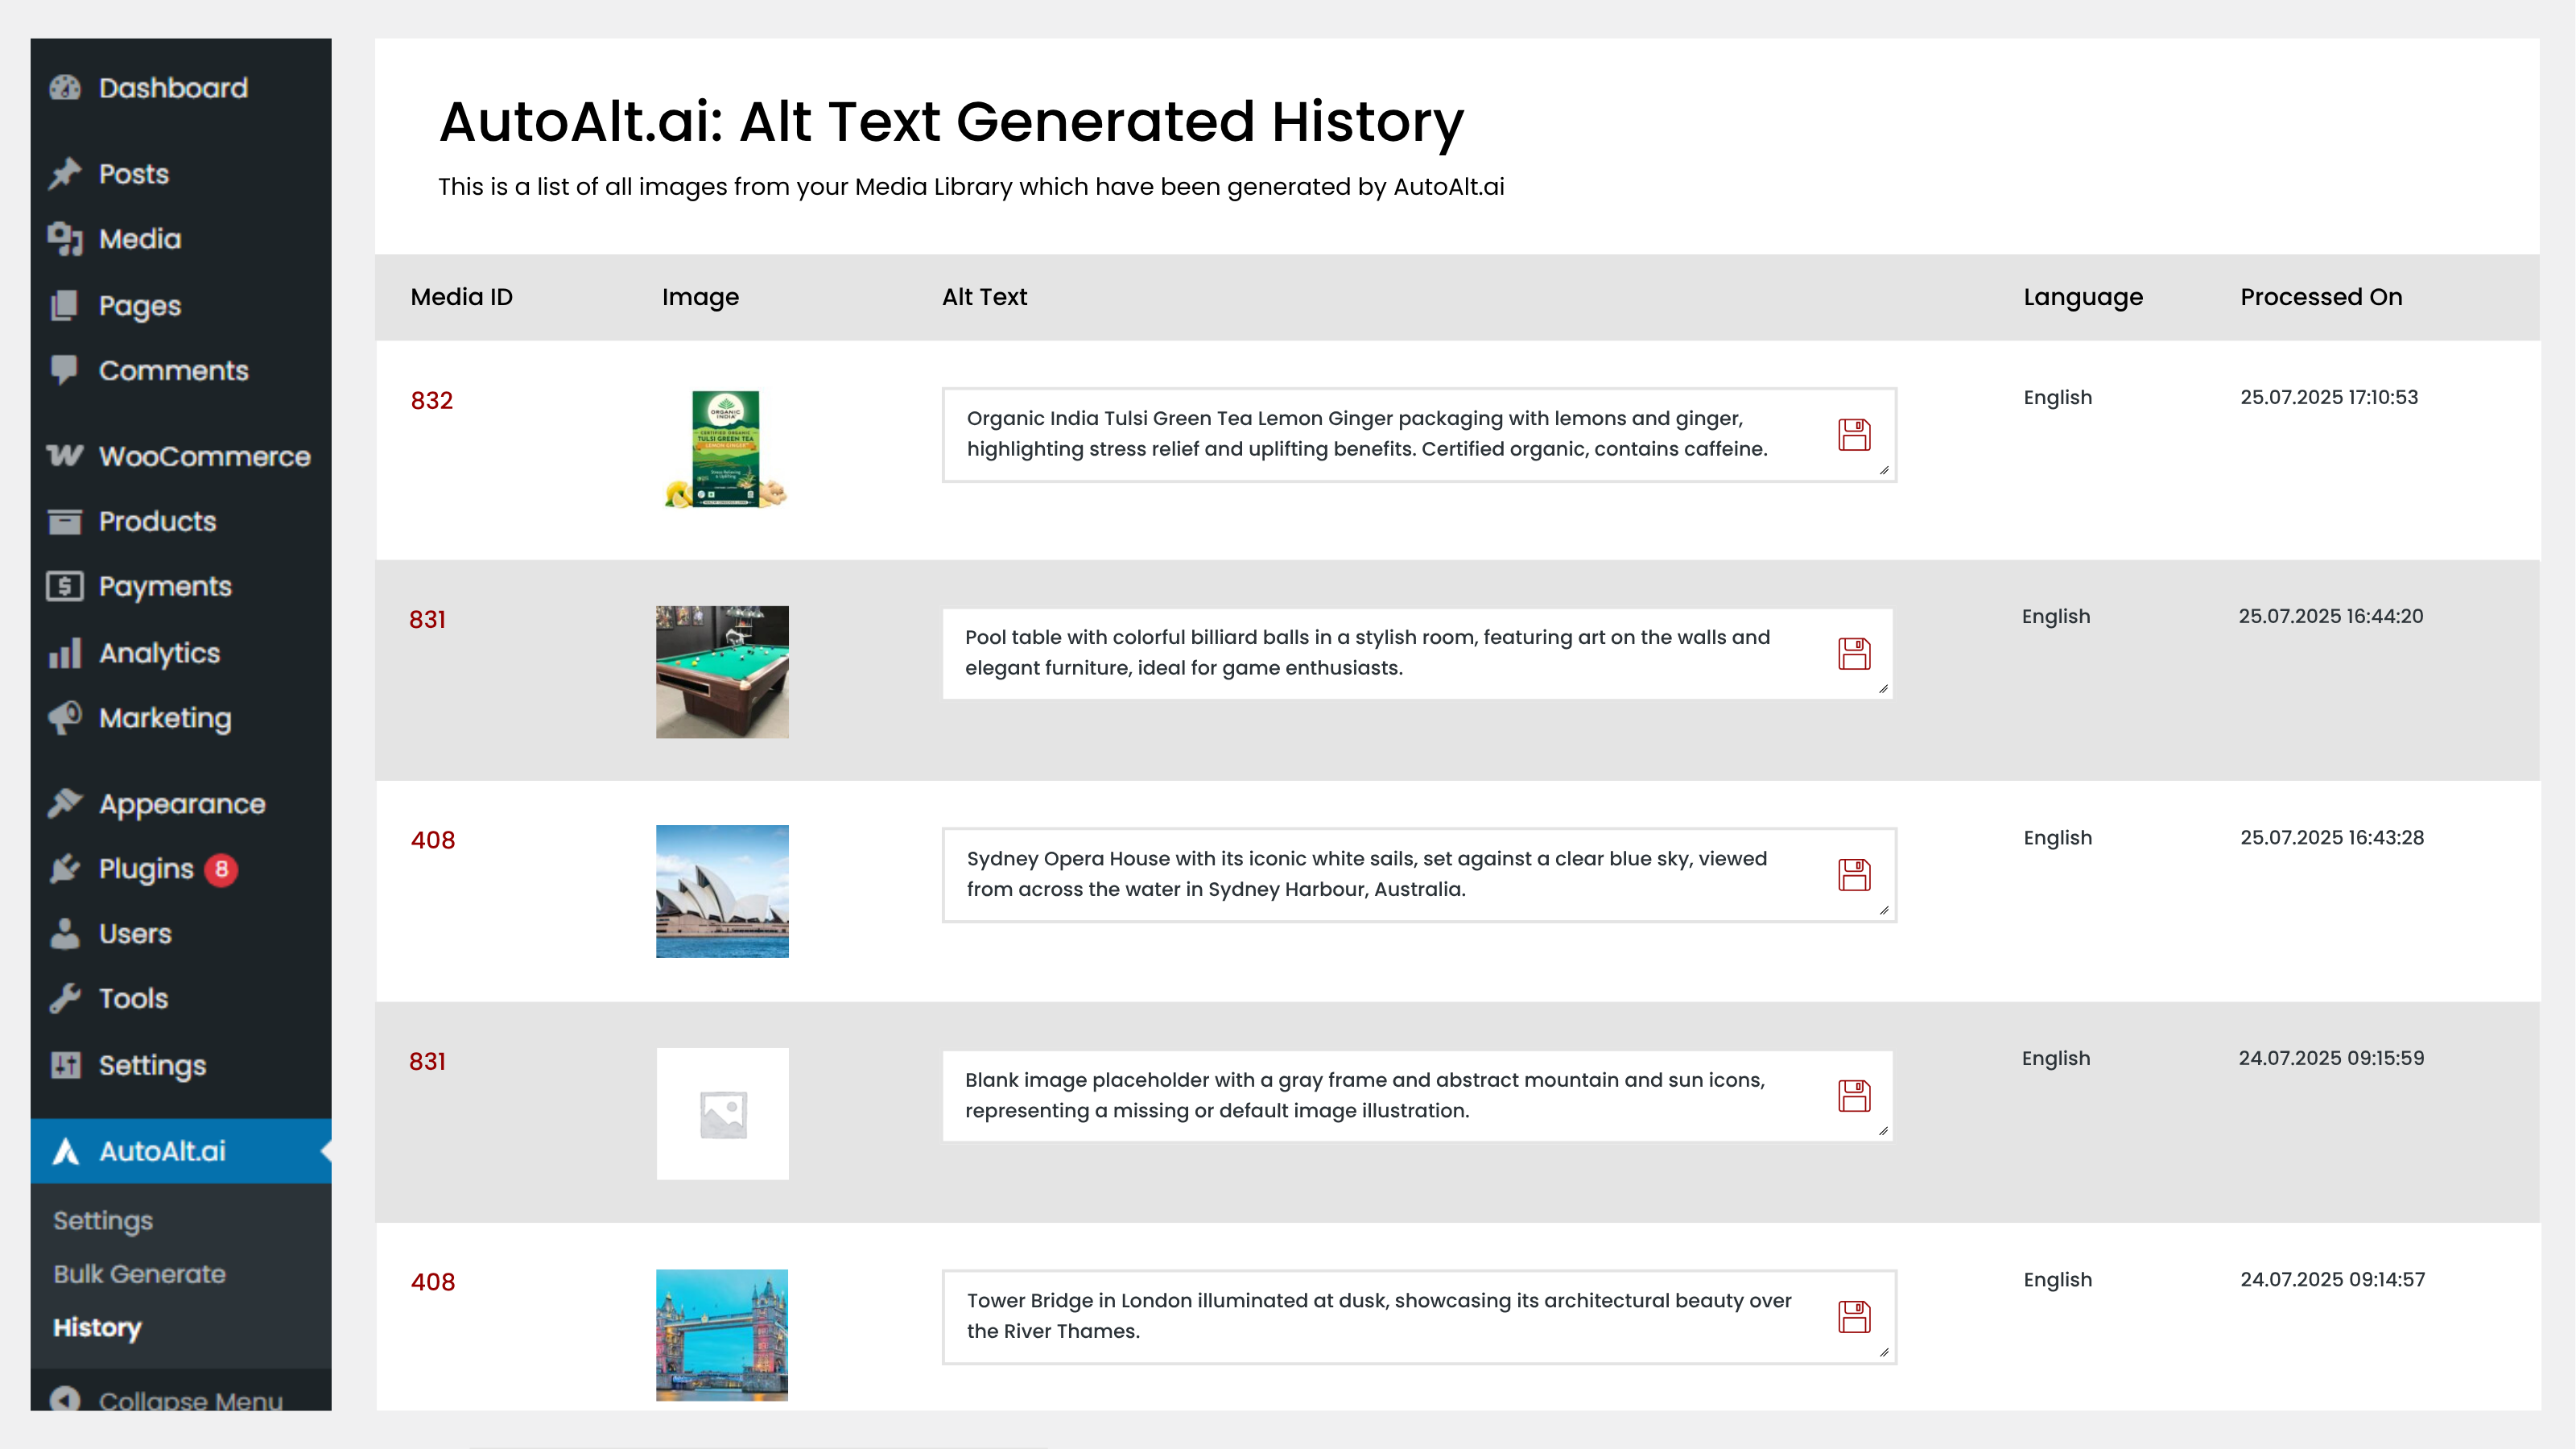Select the History menu item
This screenshot has height=1449, width=2576.
(97, 1328)
